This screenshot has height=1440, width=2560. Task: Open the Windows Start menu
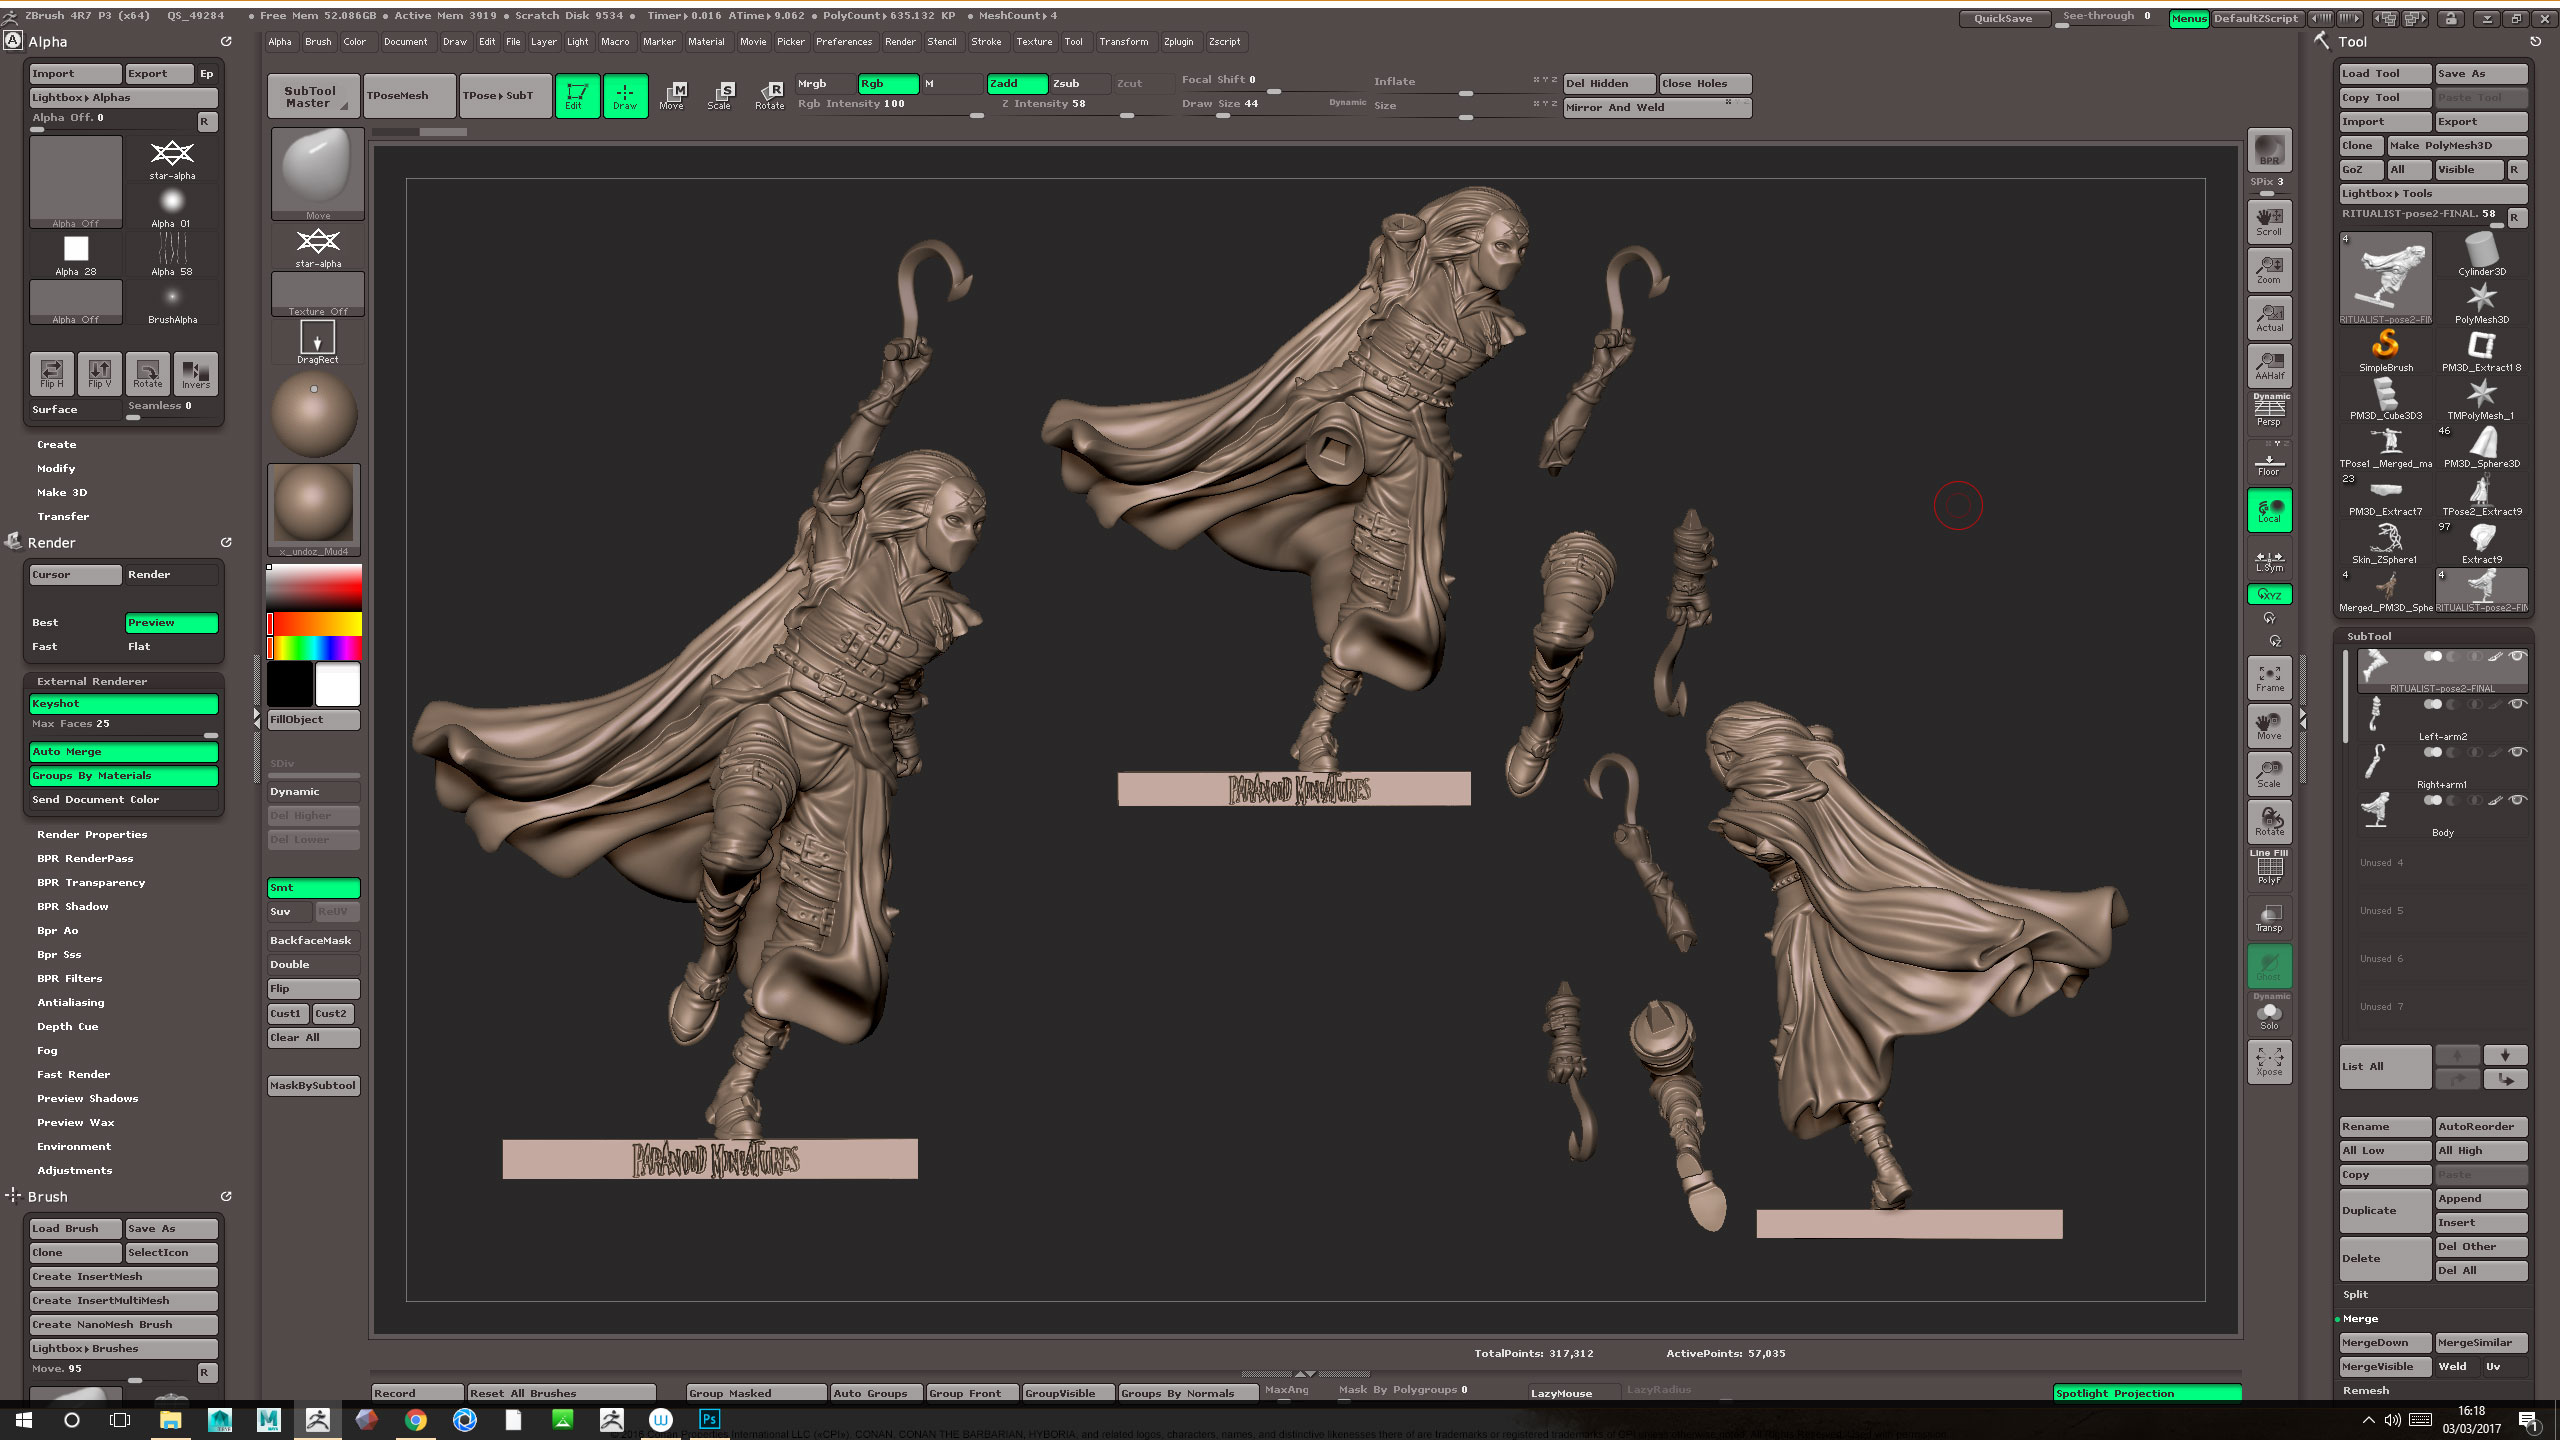pyautogui.click(x=23, y=1419)
